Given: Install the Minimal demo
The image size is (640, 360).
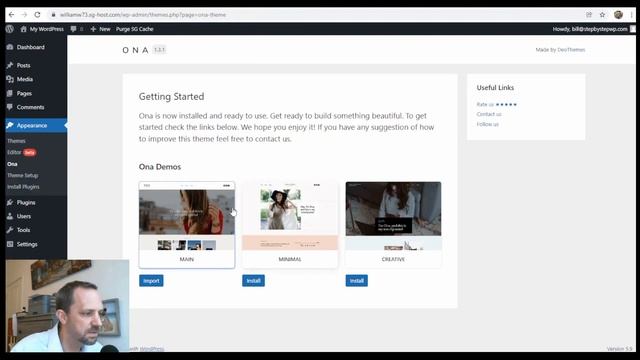Looking at the screenshot, I should point(253,281).
